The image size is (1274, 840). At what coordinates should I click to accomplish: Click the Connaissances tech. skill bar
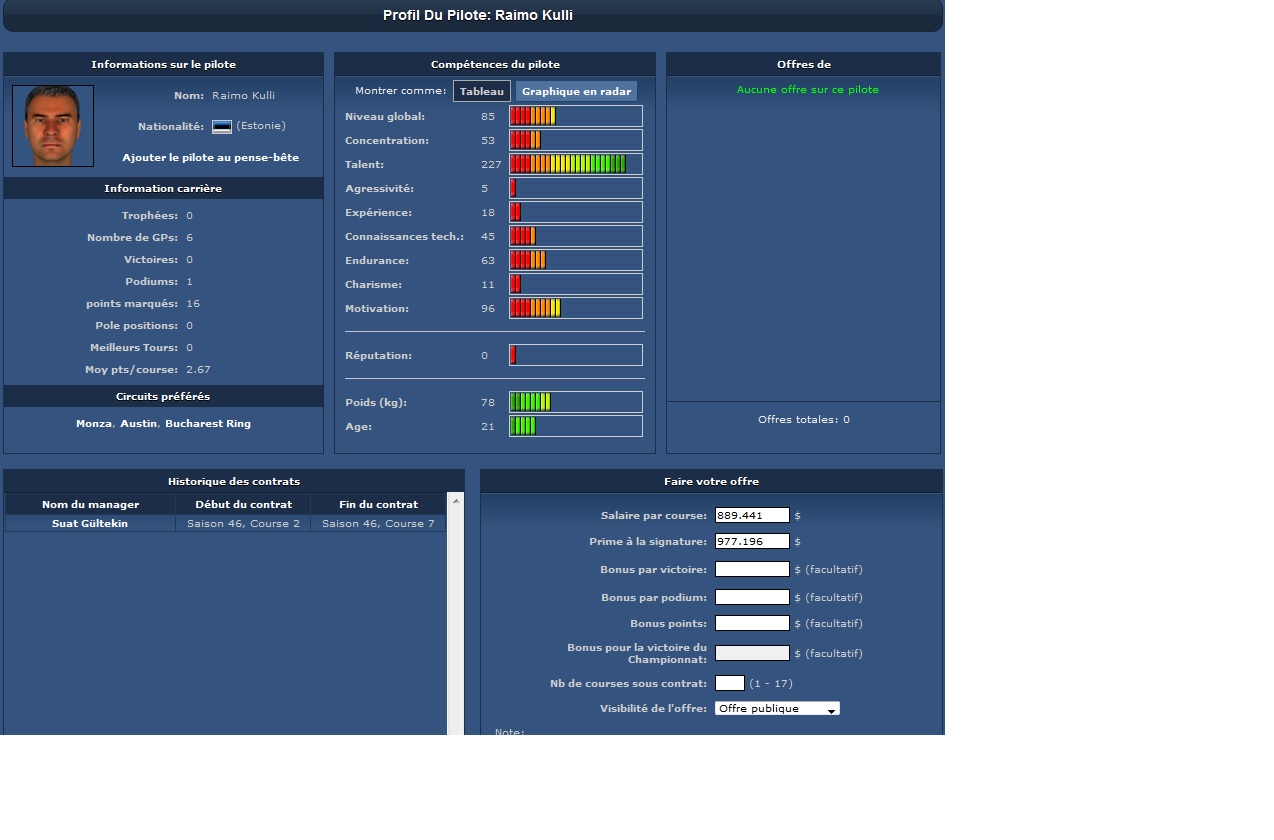(x=576, y=236)
